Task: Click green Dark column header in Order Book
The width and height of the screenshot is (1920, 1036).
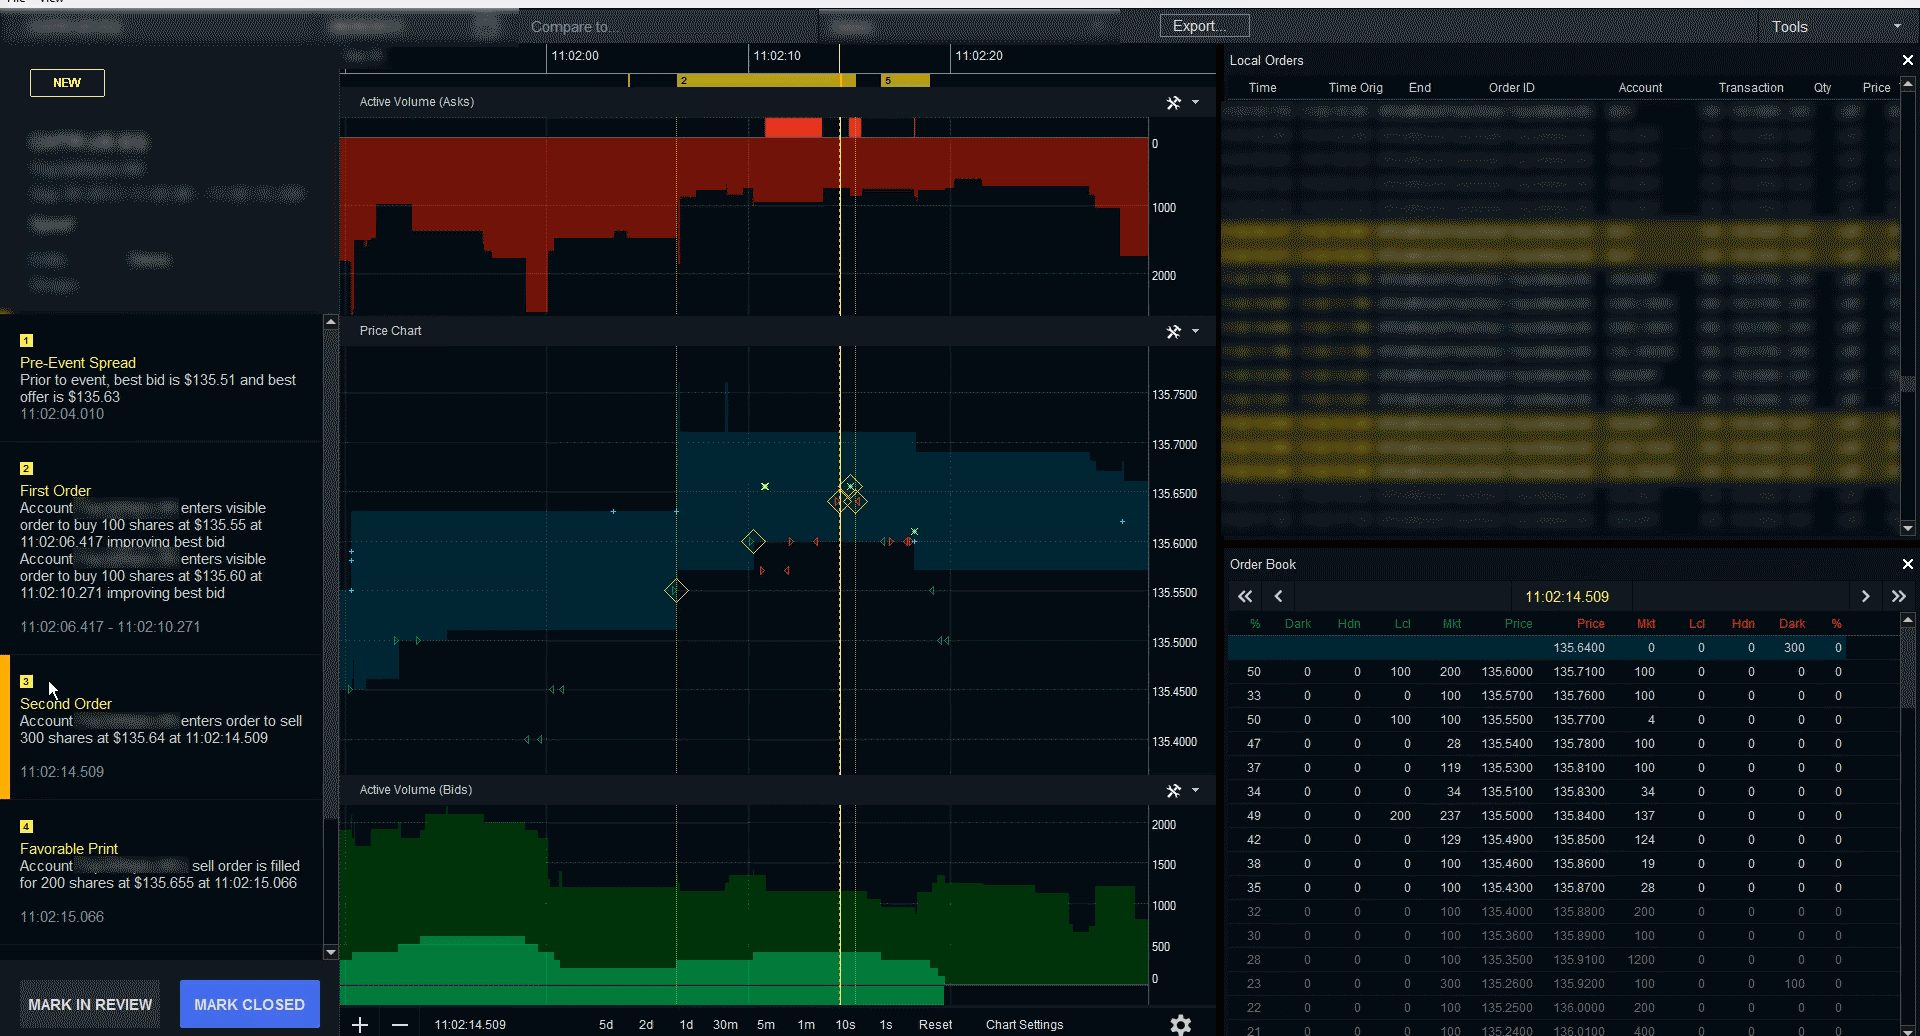Action: point(1298,624)
